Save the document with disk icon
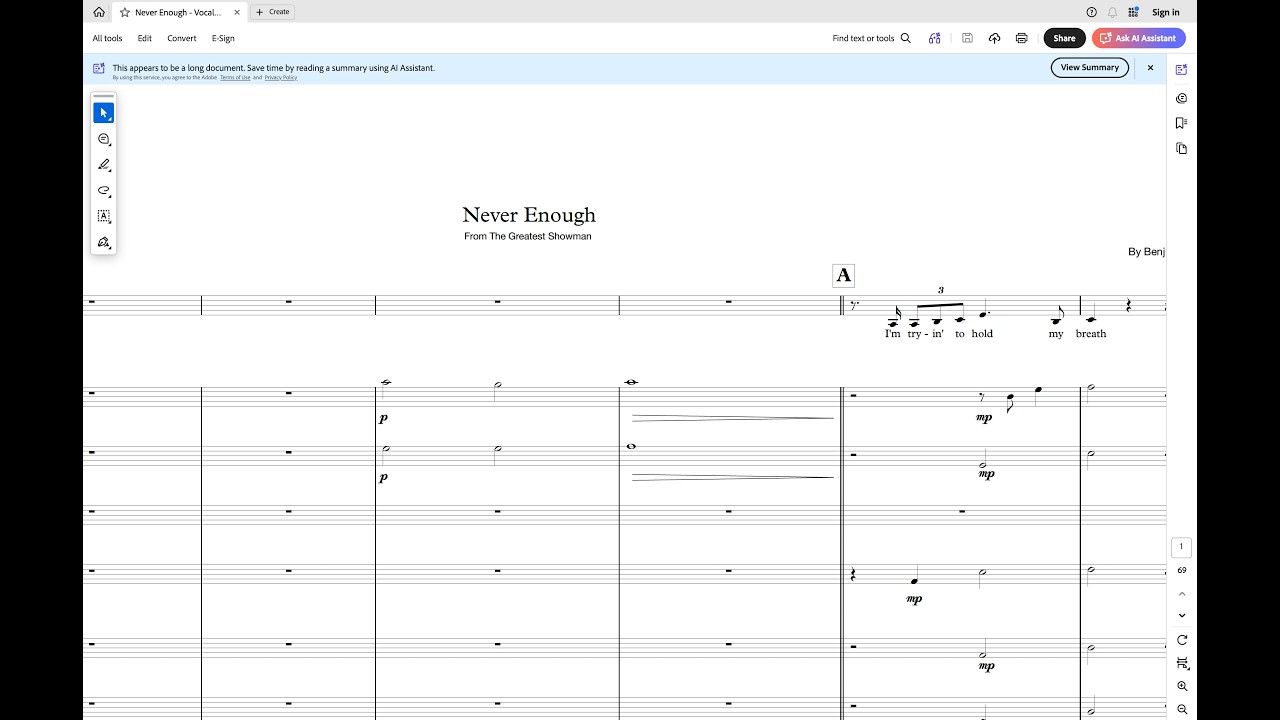The width and height of the screenshot is (1280, 720). 967,38
